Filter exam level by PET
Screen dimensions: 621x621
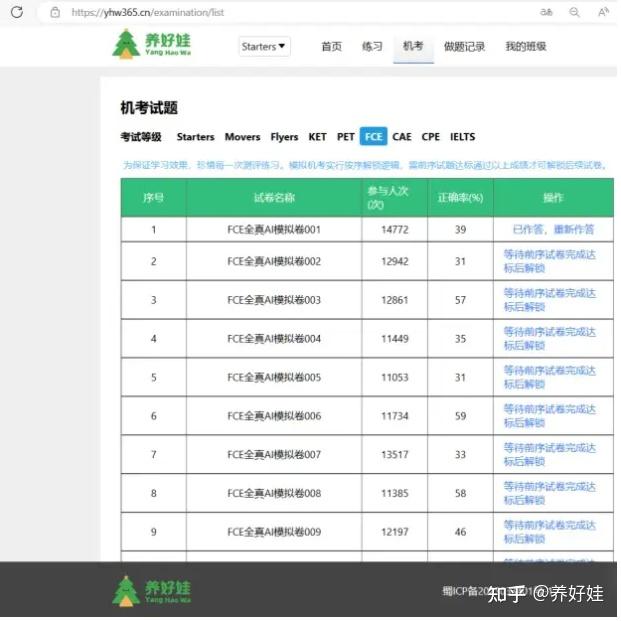[x=345, y=137]
